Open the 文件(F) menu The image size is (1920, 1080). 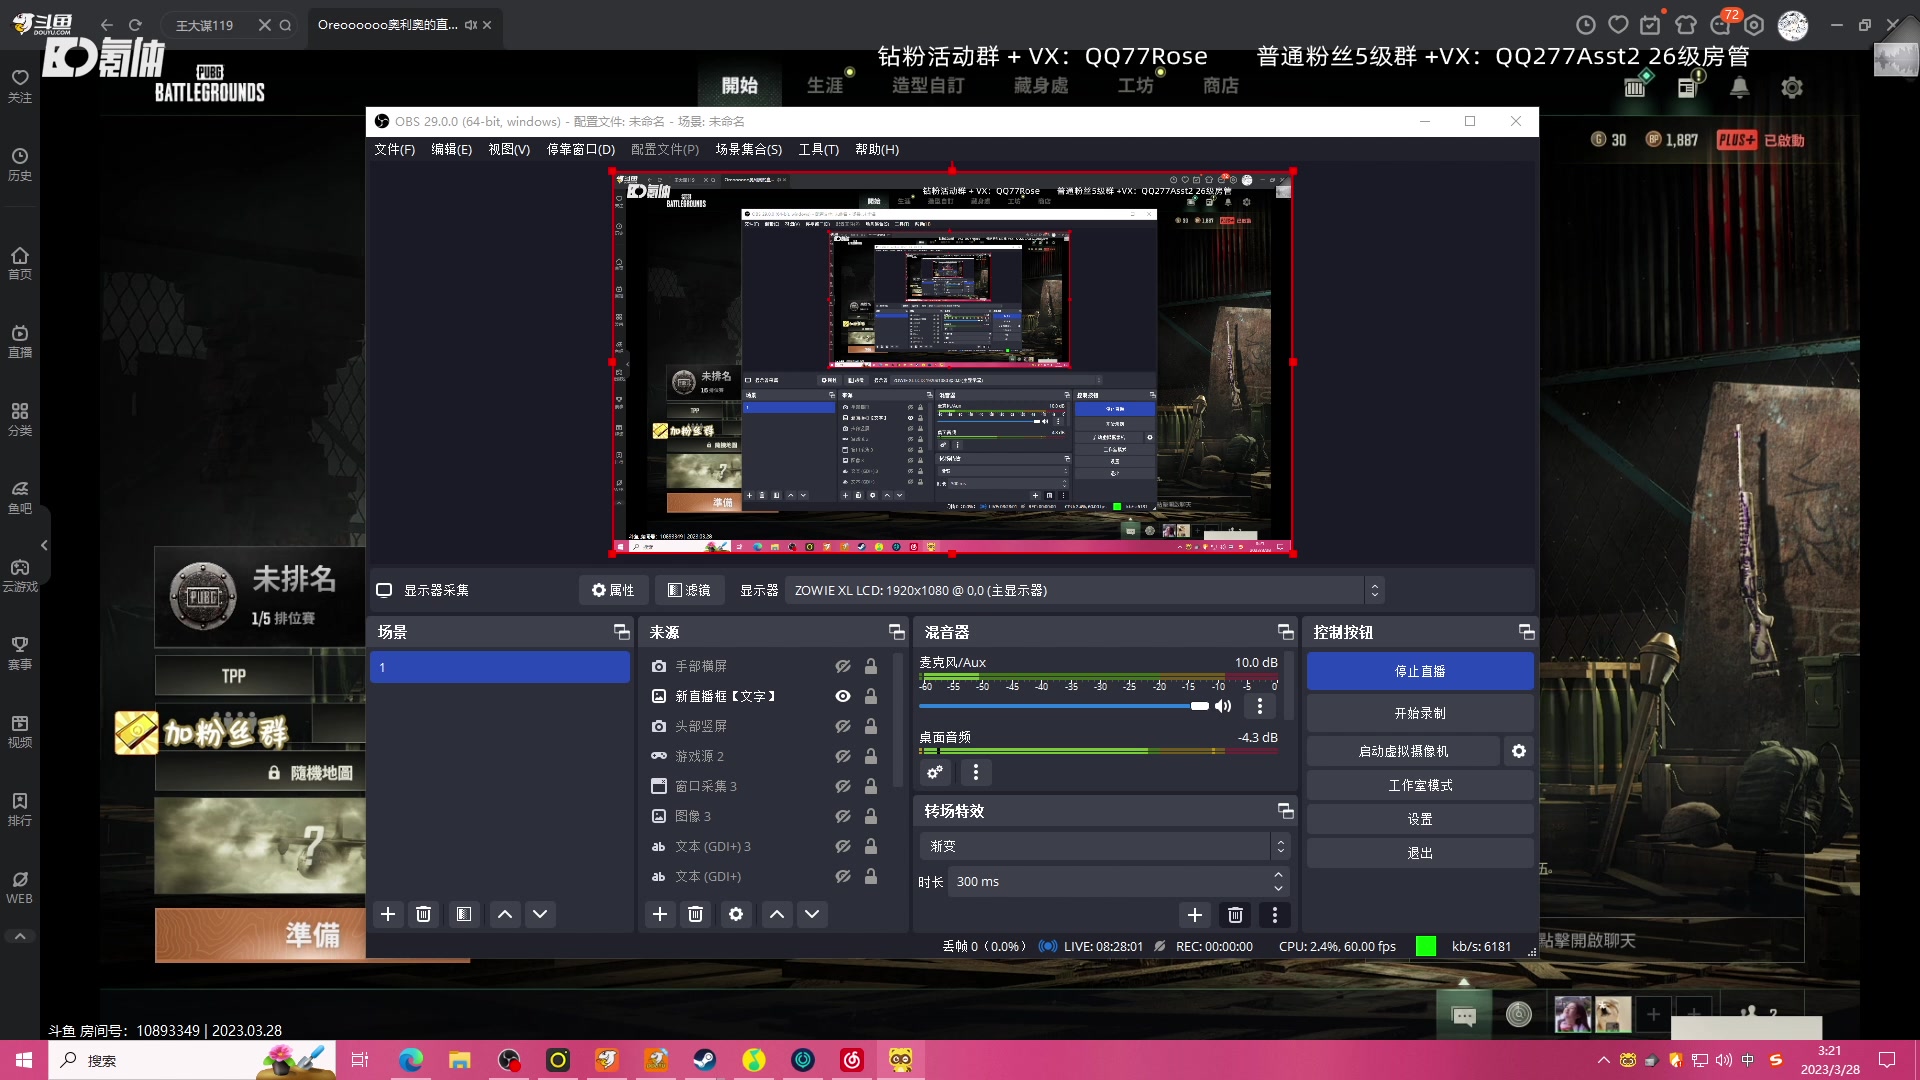pyautogui.click(x=394, y=149)
